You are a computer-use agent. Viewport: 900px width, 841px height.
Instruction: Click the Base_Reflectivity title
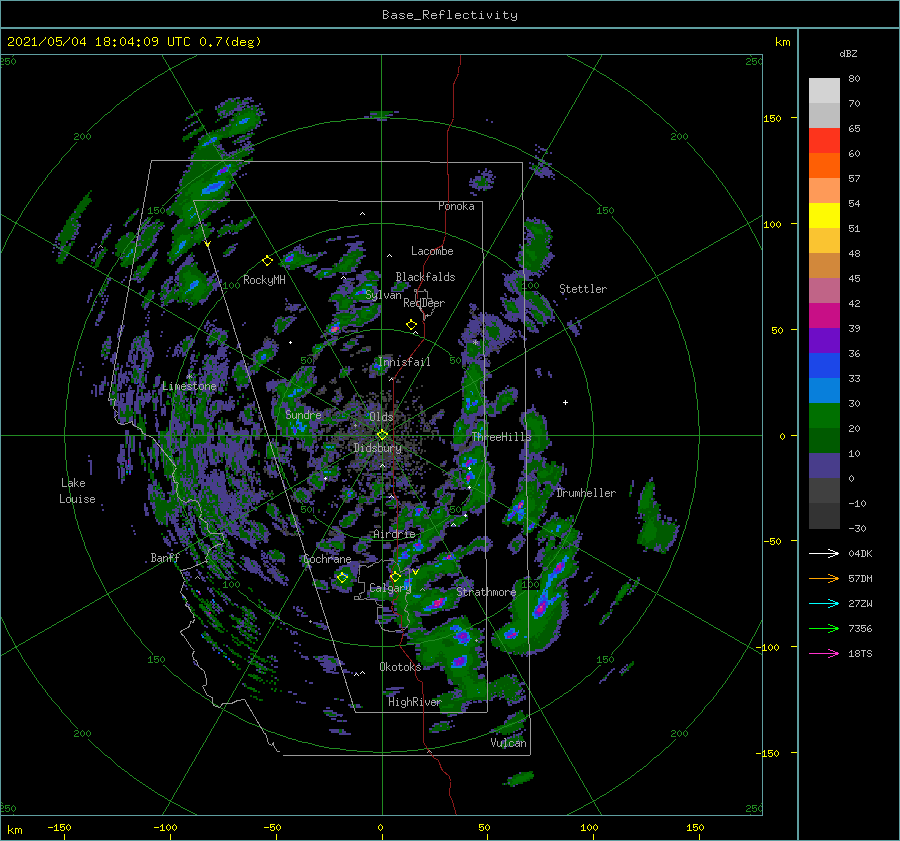point(450,15)
